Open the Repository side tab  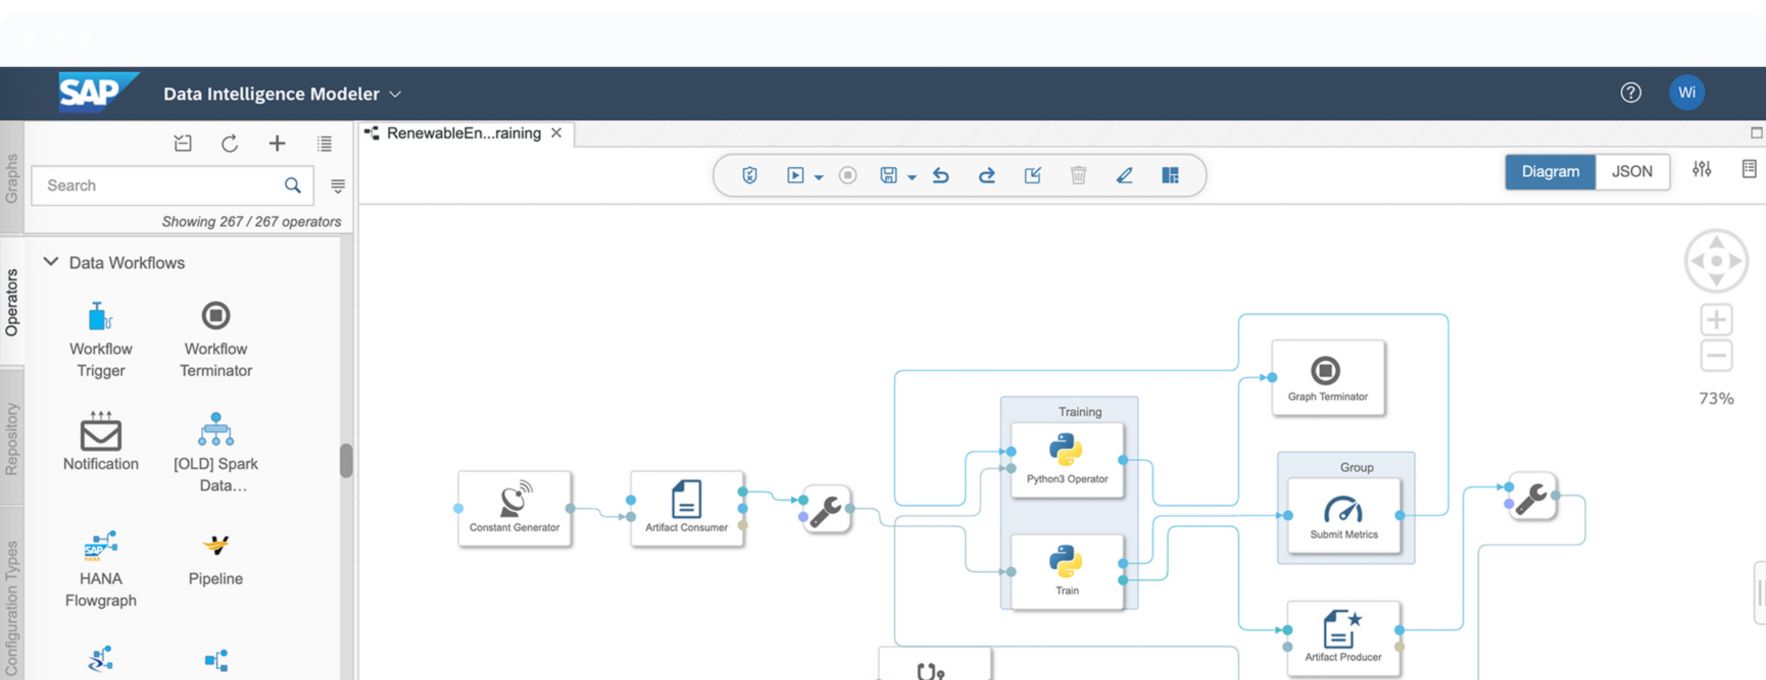click(12, 438)
